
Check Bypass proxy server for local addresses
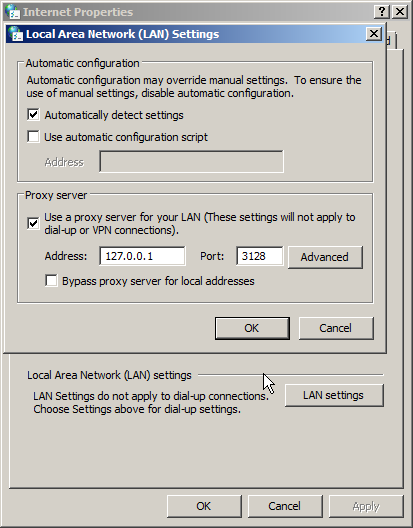51,280
